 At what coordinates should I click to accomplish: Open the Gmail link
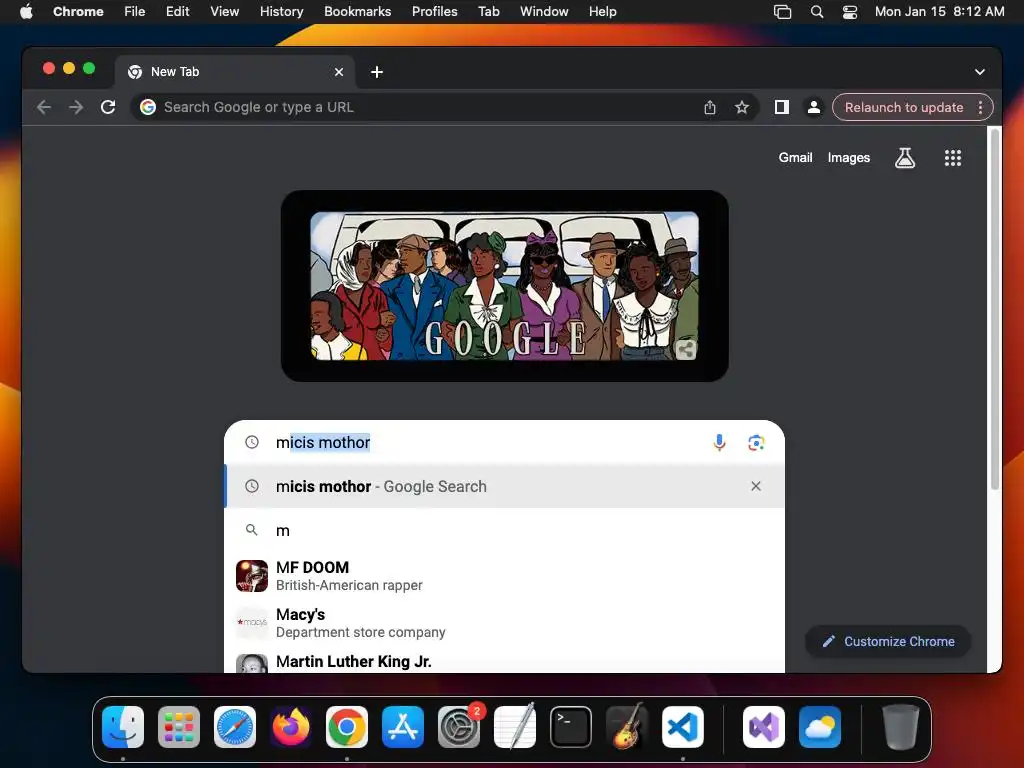(795, 157)
